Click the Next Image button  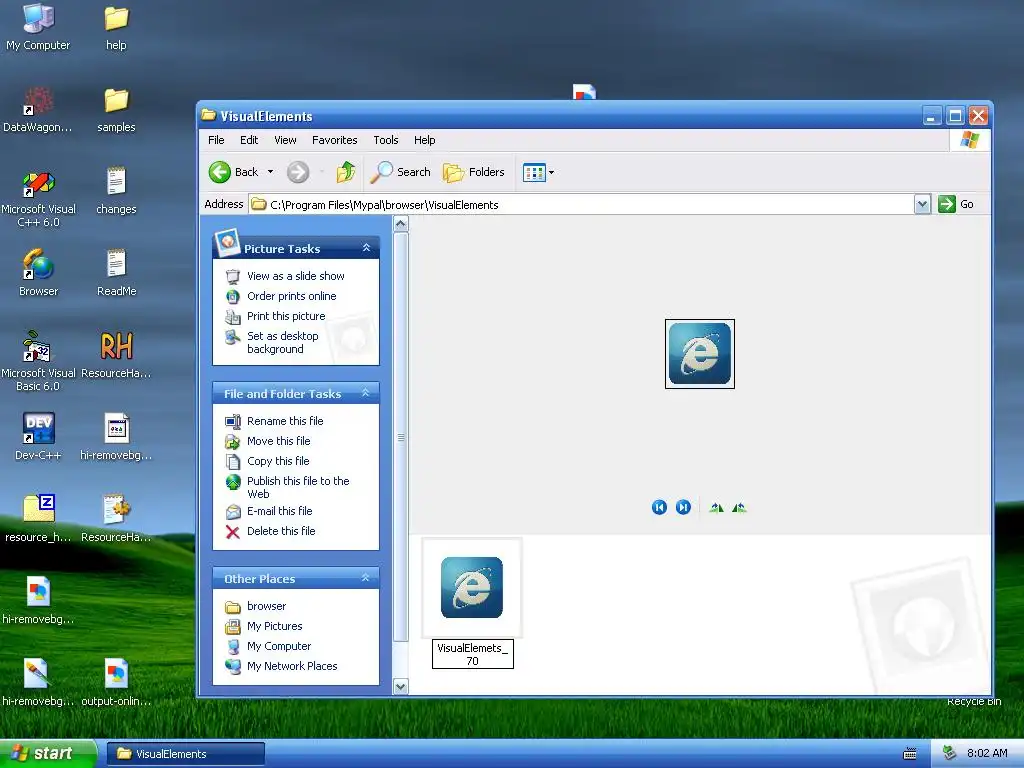683,507
